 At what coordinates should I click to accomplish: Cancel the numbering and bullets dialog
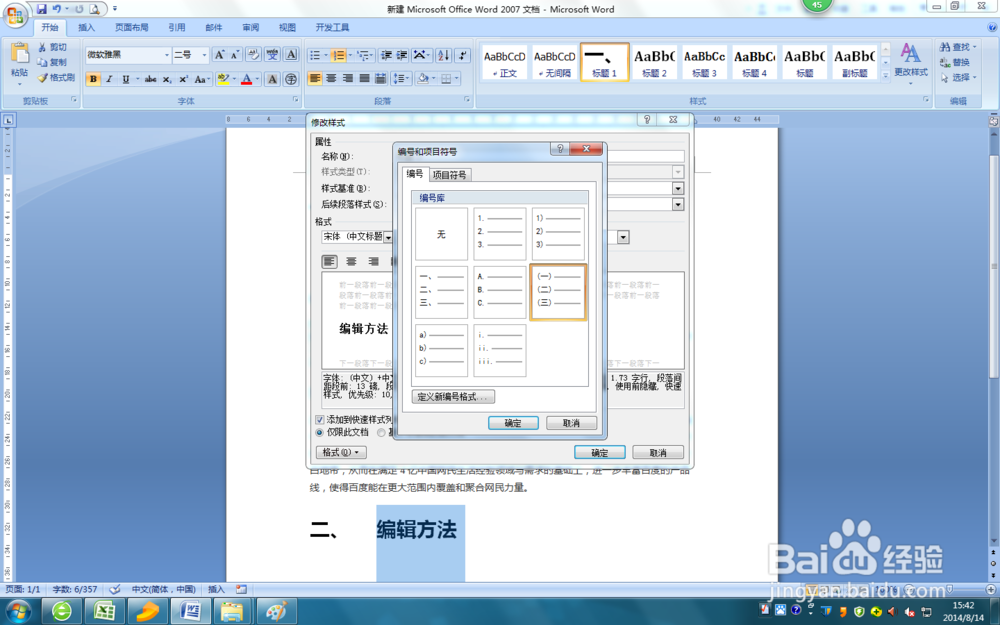pos(571,423)
